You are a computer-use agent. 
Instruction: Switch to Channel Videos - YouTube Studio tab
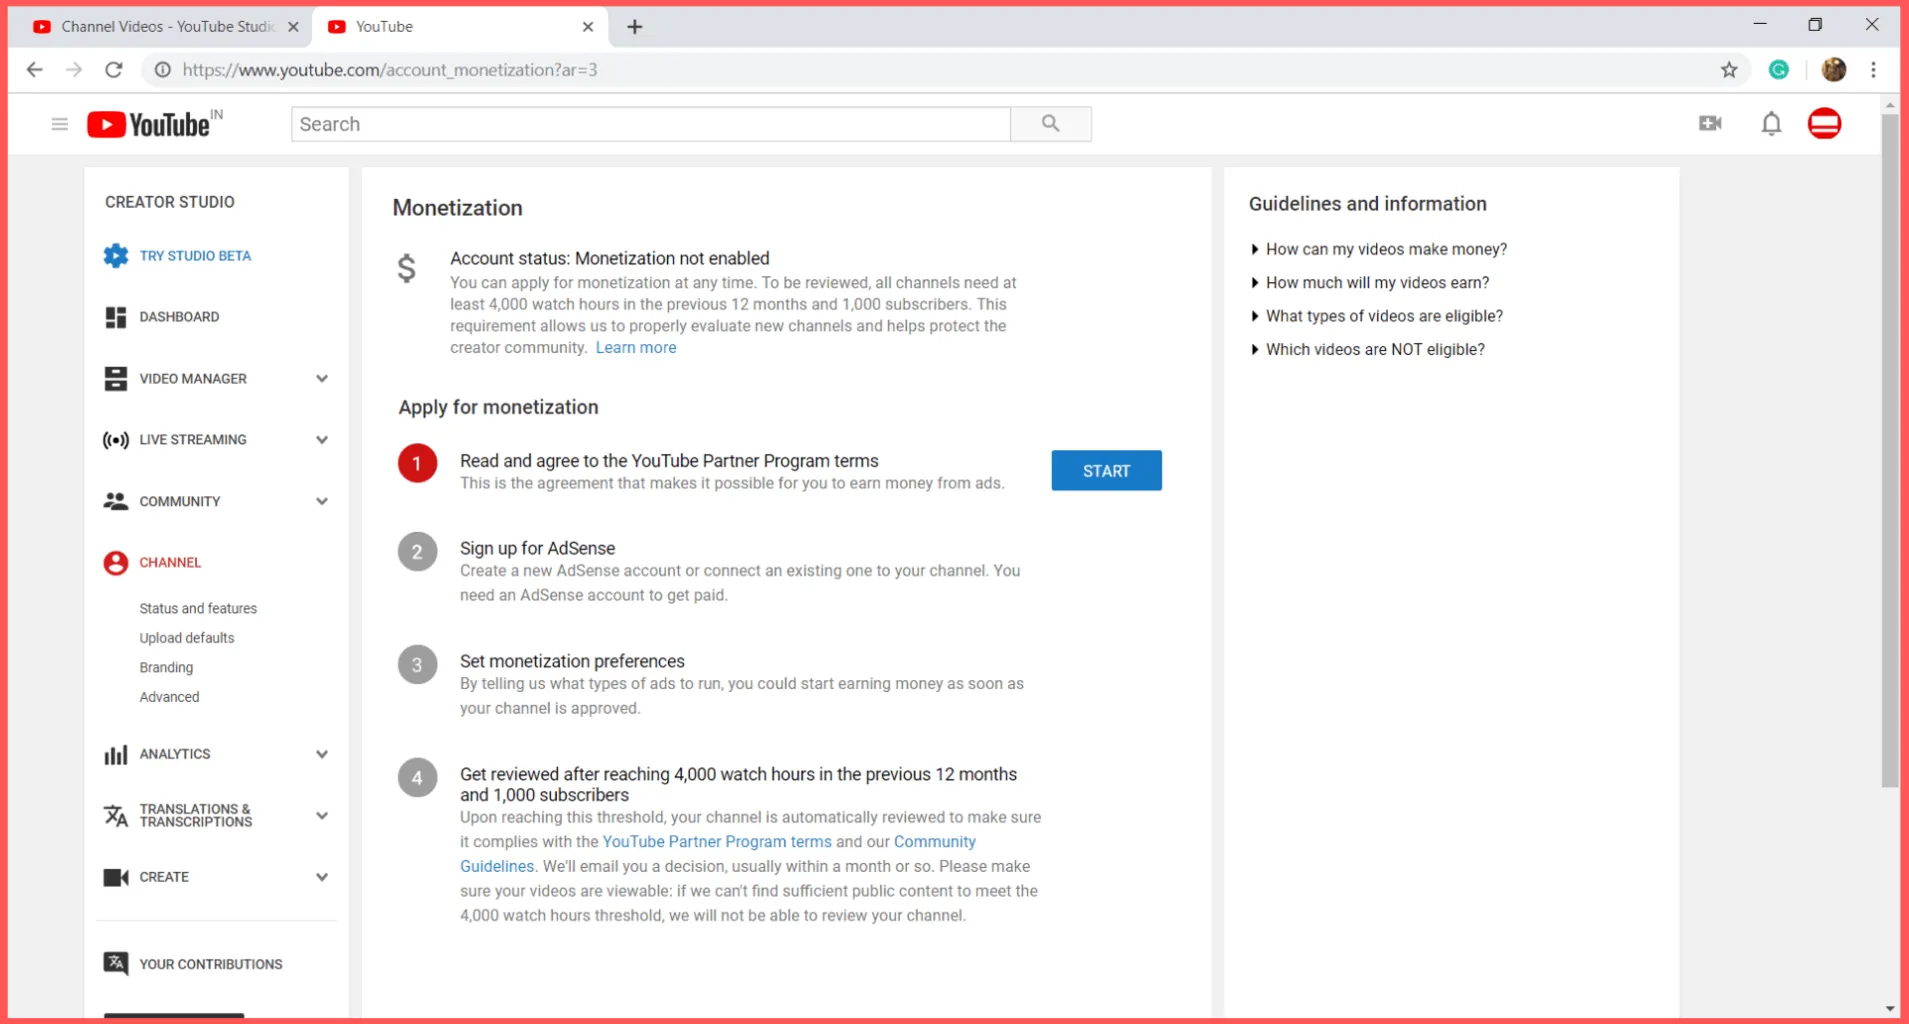[160, 27]
